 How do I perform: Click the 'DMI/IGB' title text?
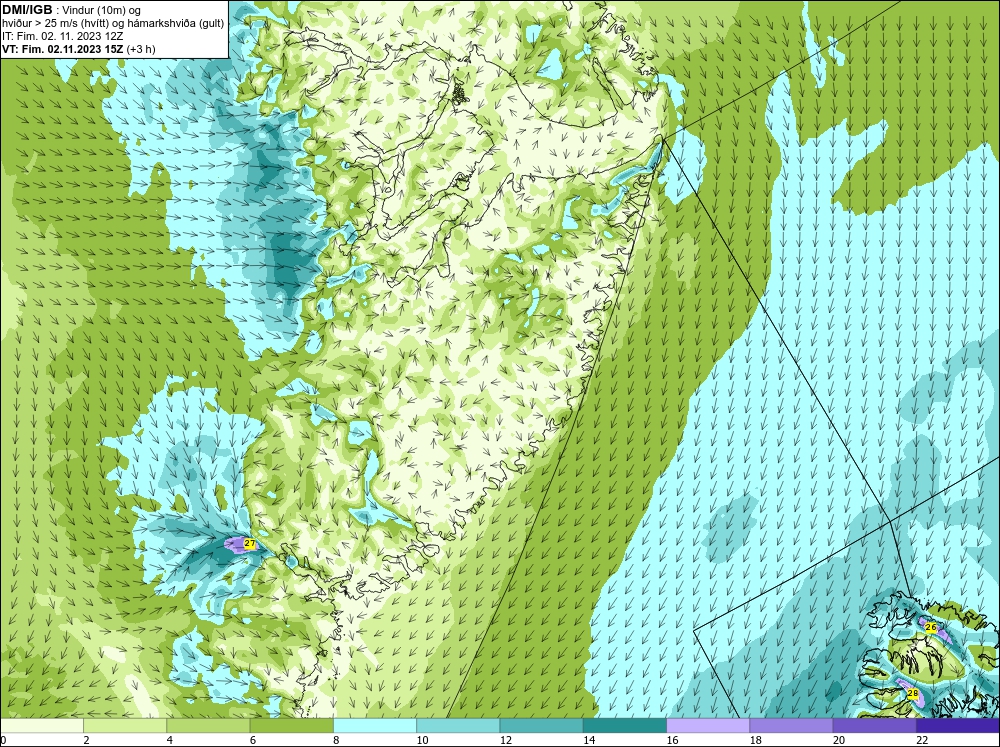click(27, 10)
